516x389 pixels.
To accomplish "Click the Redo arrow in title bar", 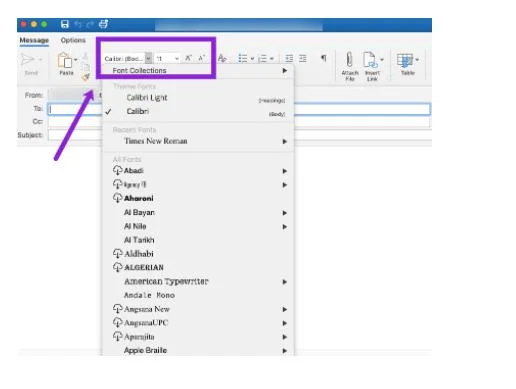I will [x=90, y=24].
